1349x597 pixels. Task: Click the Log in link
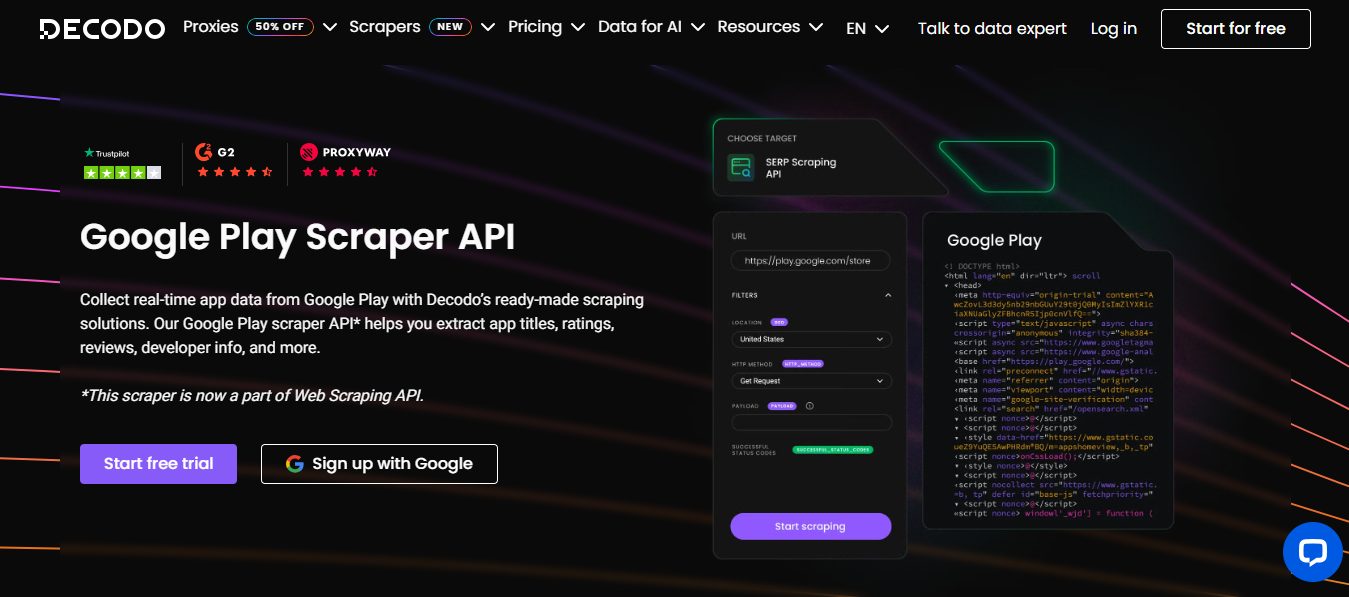[x=1113, y=29]
